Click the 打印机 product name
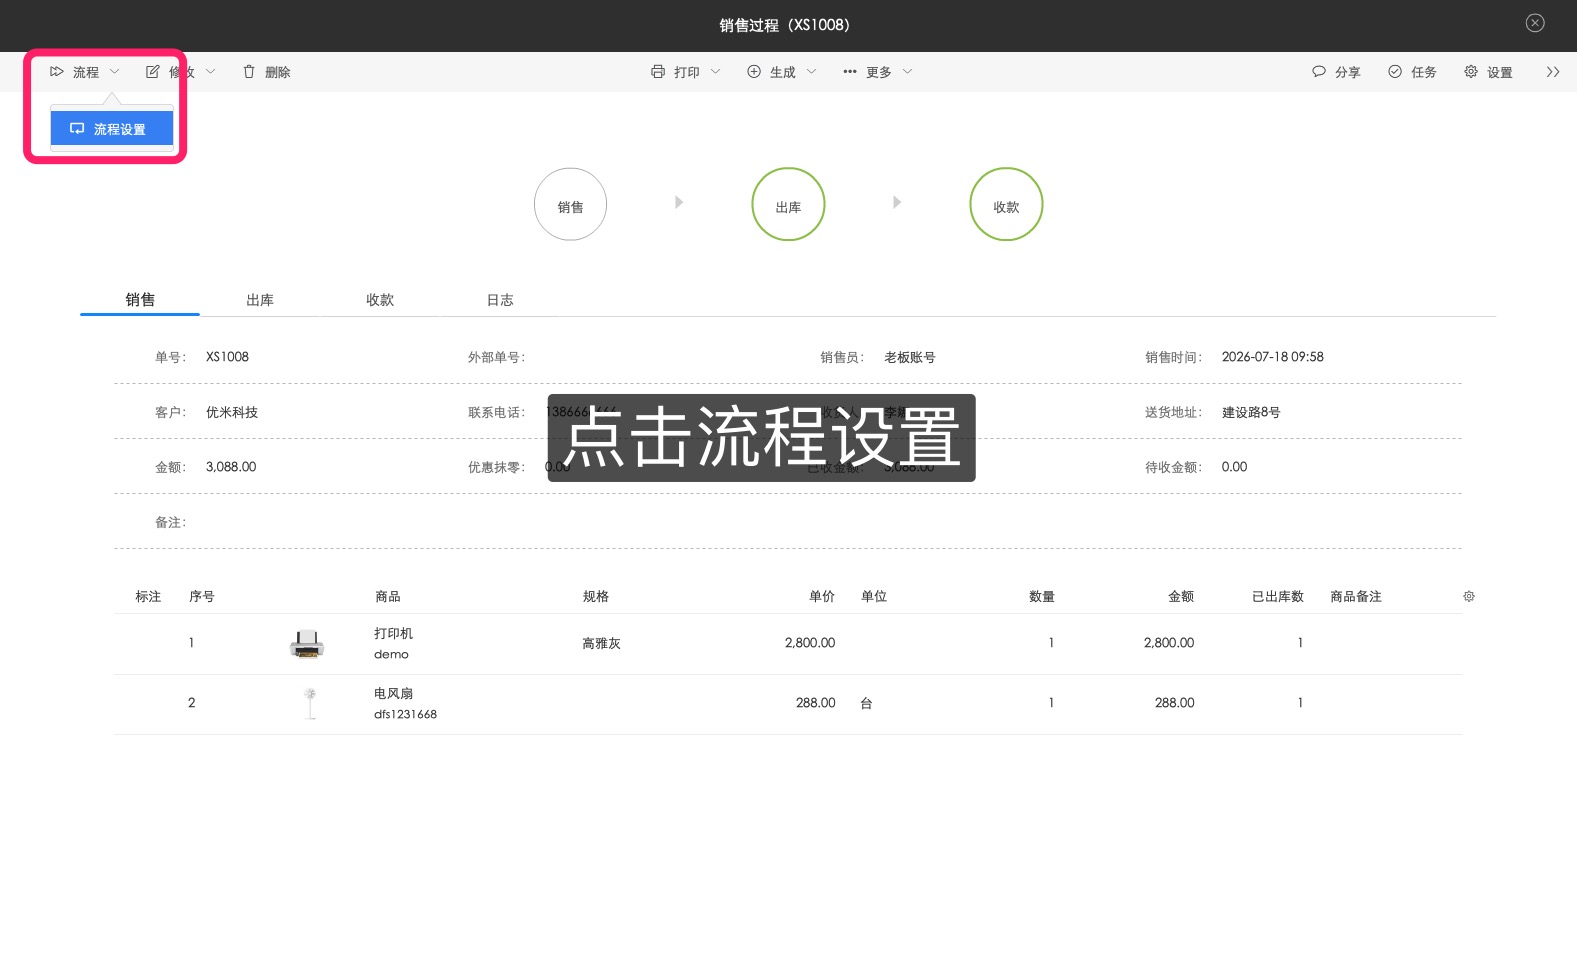This screenshot has height=953, width=1577. [393, 633]
